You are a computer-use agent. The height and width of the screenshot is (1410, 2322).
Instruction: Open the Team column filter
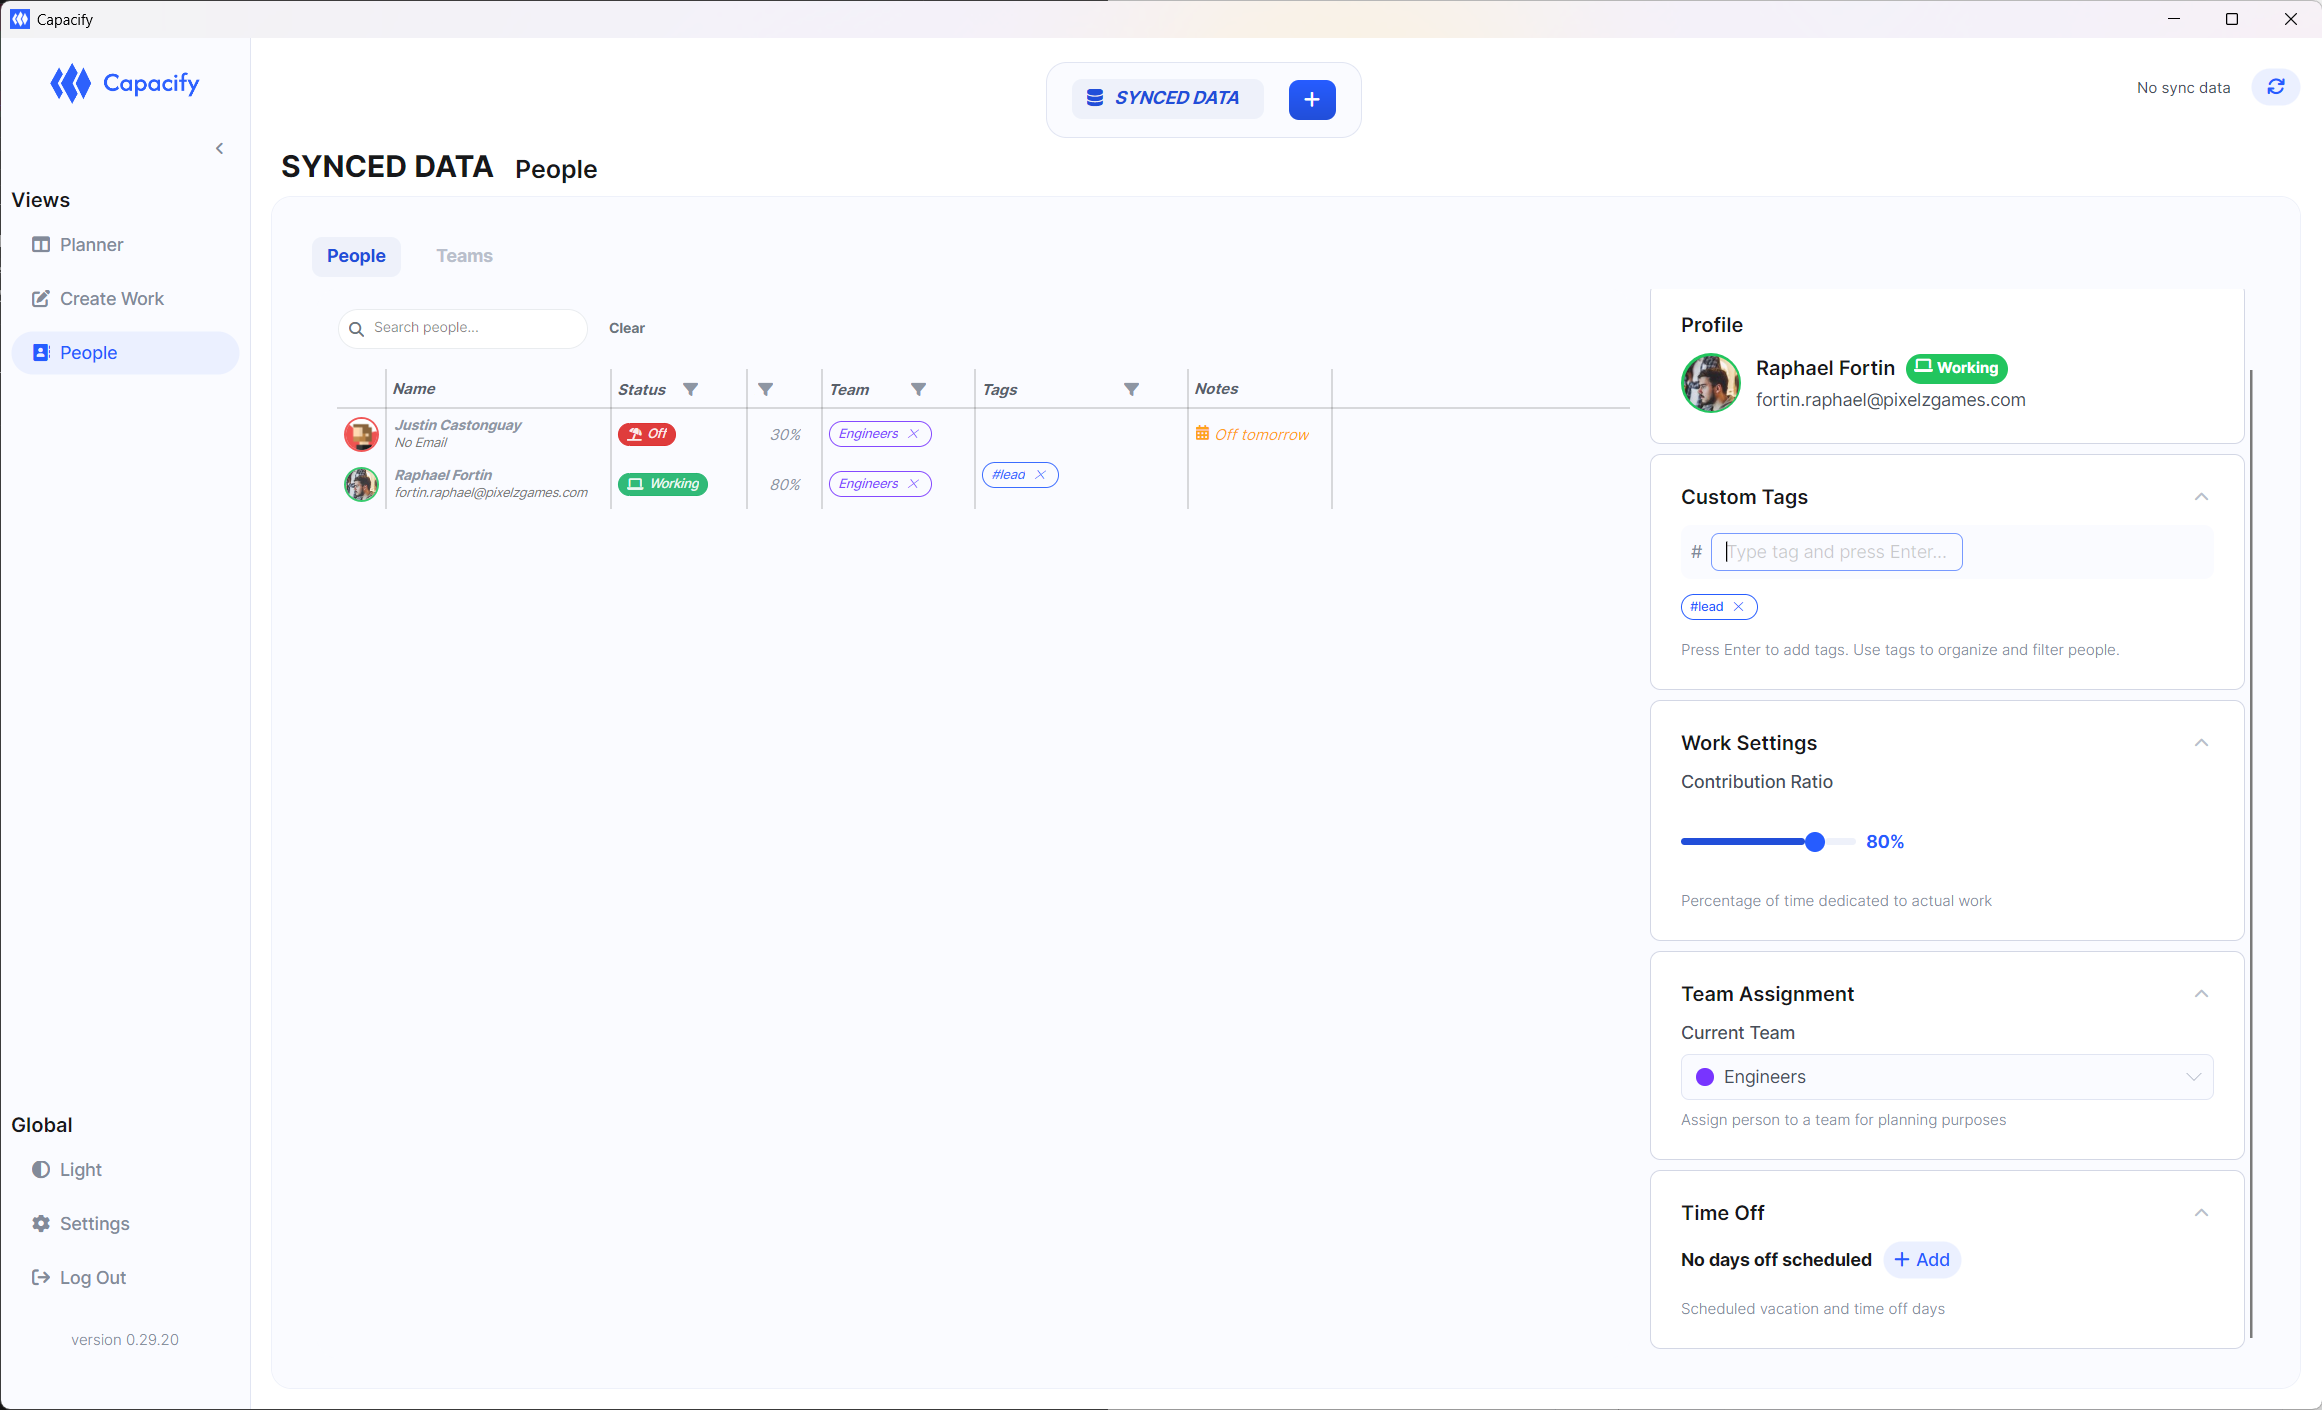coord(918,389)
